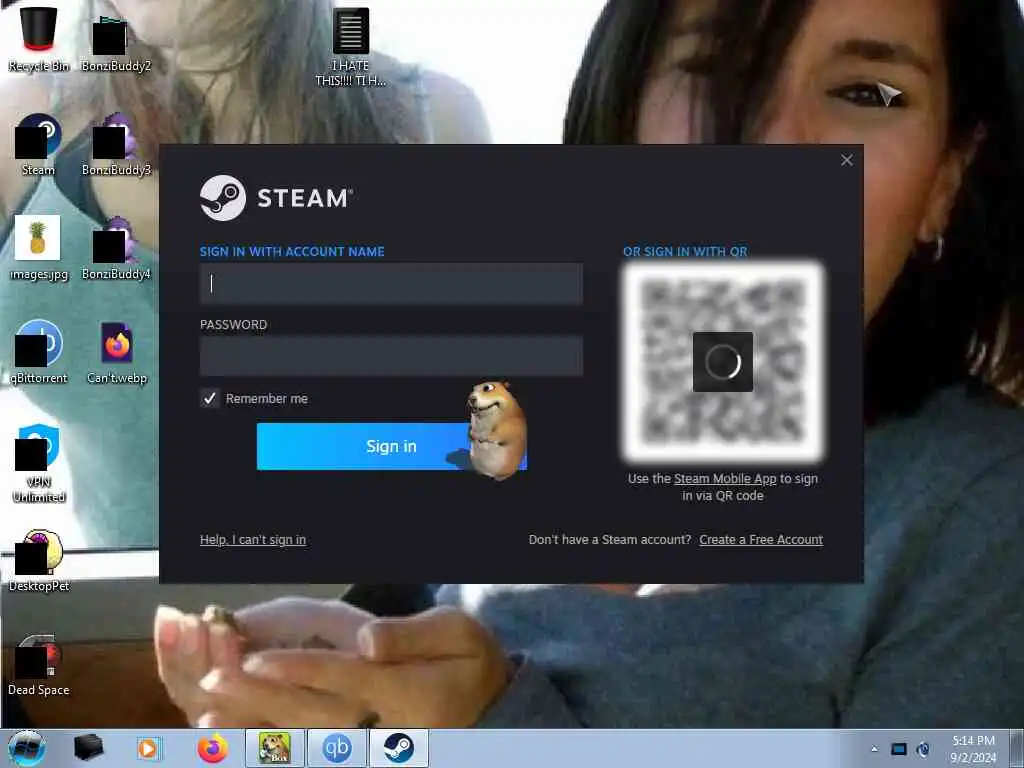The image size is (1024, 768).
Task: Switch to Steam in the taskbar
Action: tap(398, 748)
